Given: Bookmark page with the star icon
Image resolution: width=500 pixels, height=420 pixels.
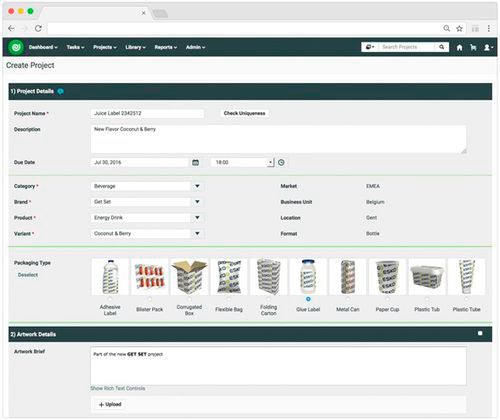Looking at the screenshot, I should 460,29.
